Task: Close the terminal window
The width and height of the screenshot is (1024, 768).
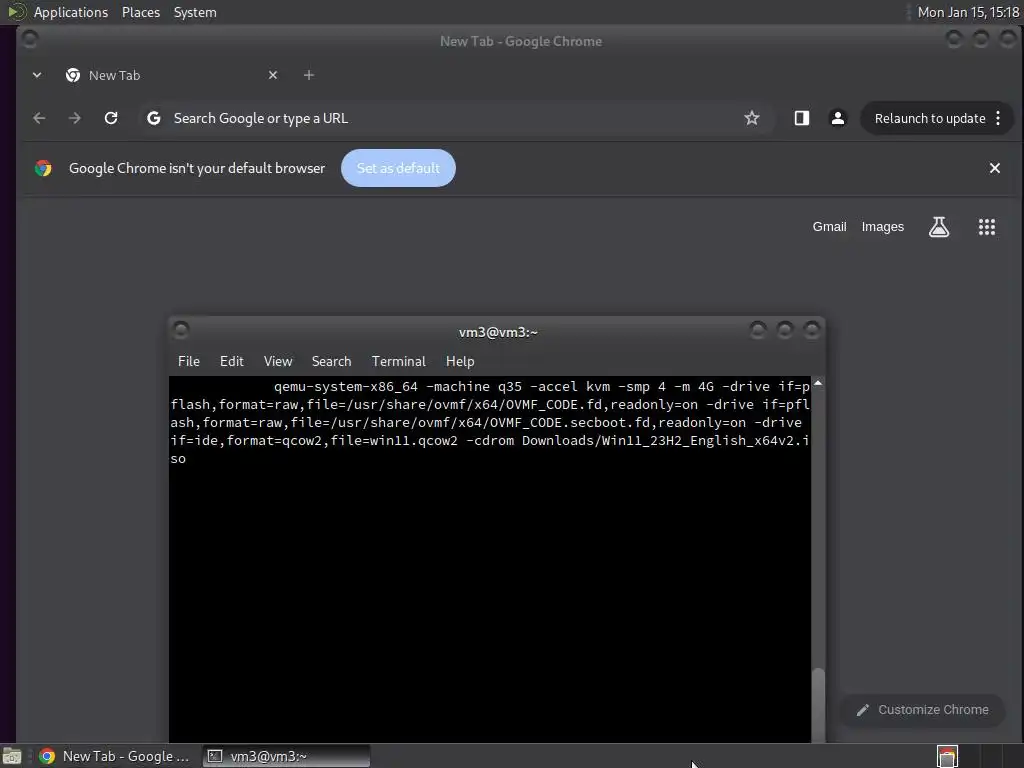Action: 812,330
